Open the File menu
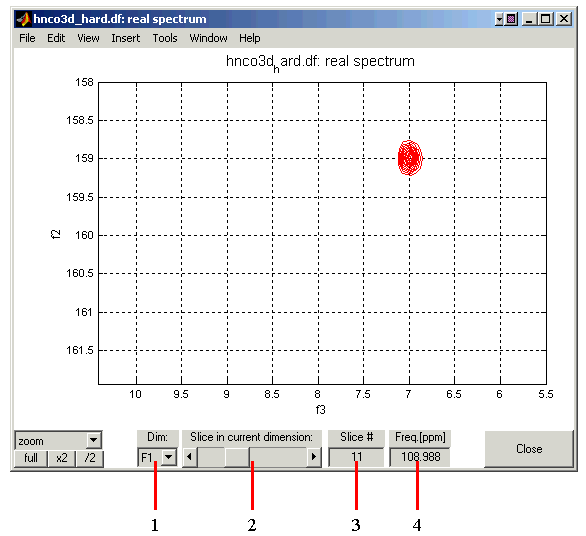The width and height of the screenshot is (586, 536). point(27,38)
